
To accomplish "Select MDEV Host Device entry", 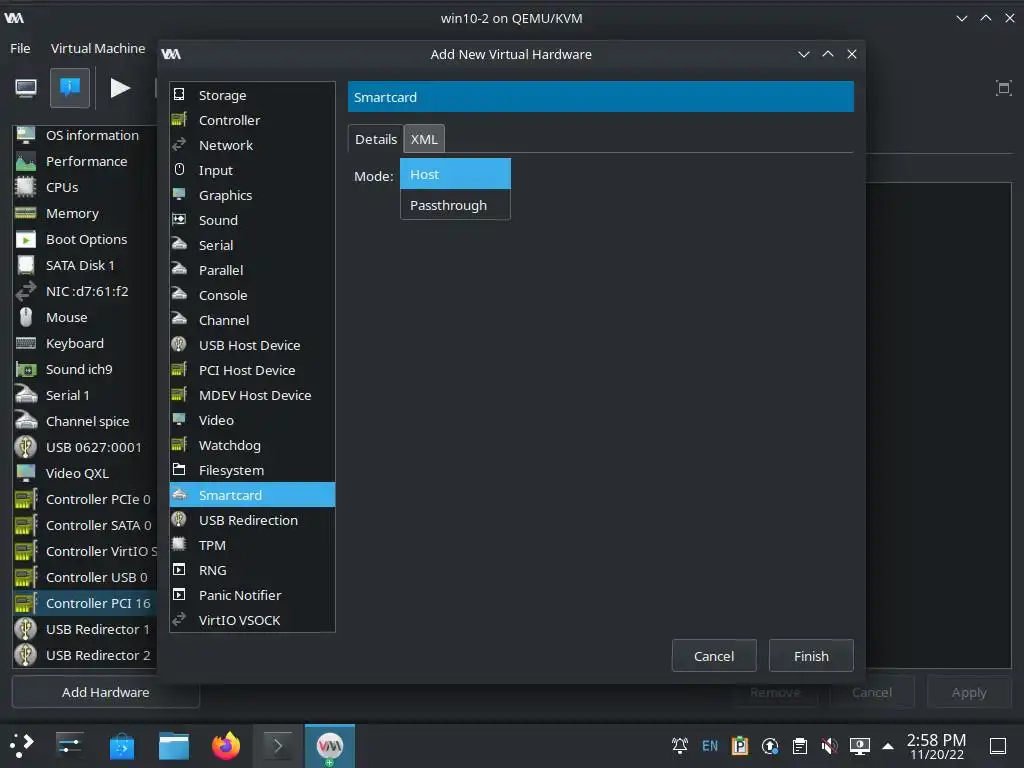I will tap(252, 395).
